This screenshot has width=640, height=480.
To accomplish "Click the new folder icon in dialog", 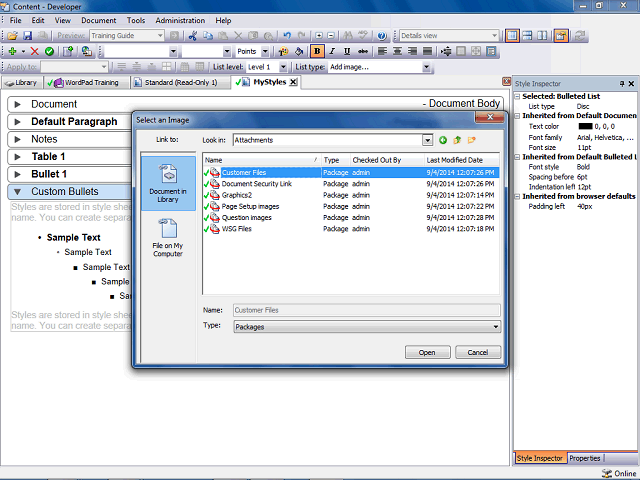I will 471,140.
